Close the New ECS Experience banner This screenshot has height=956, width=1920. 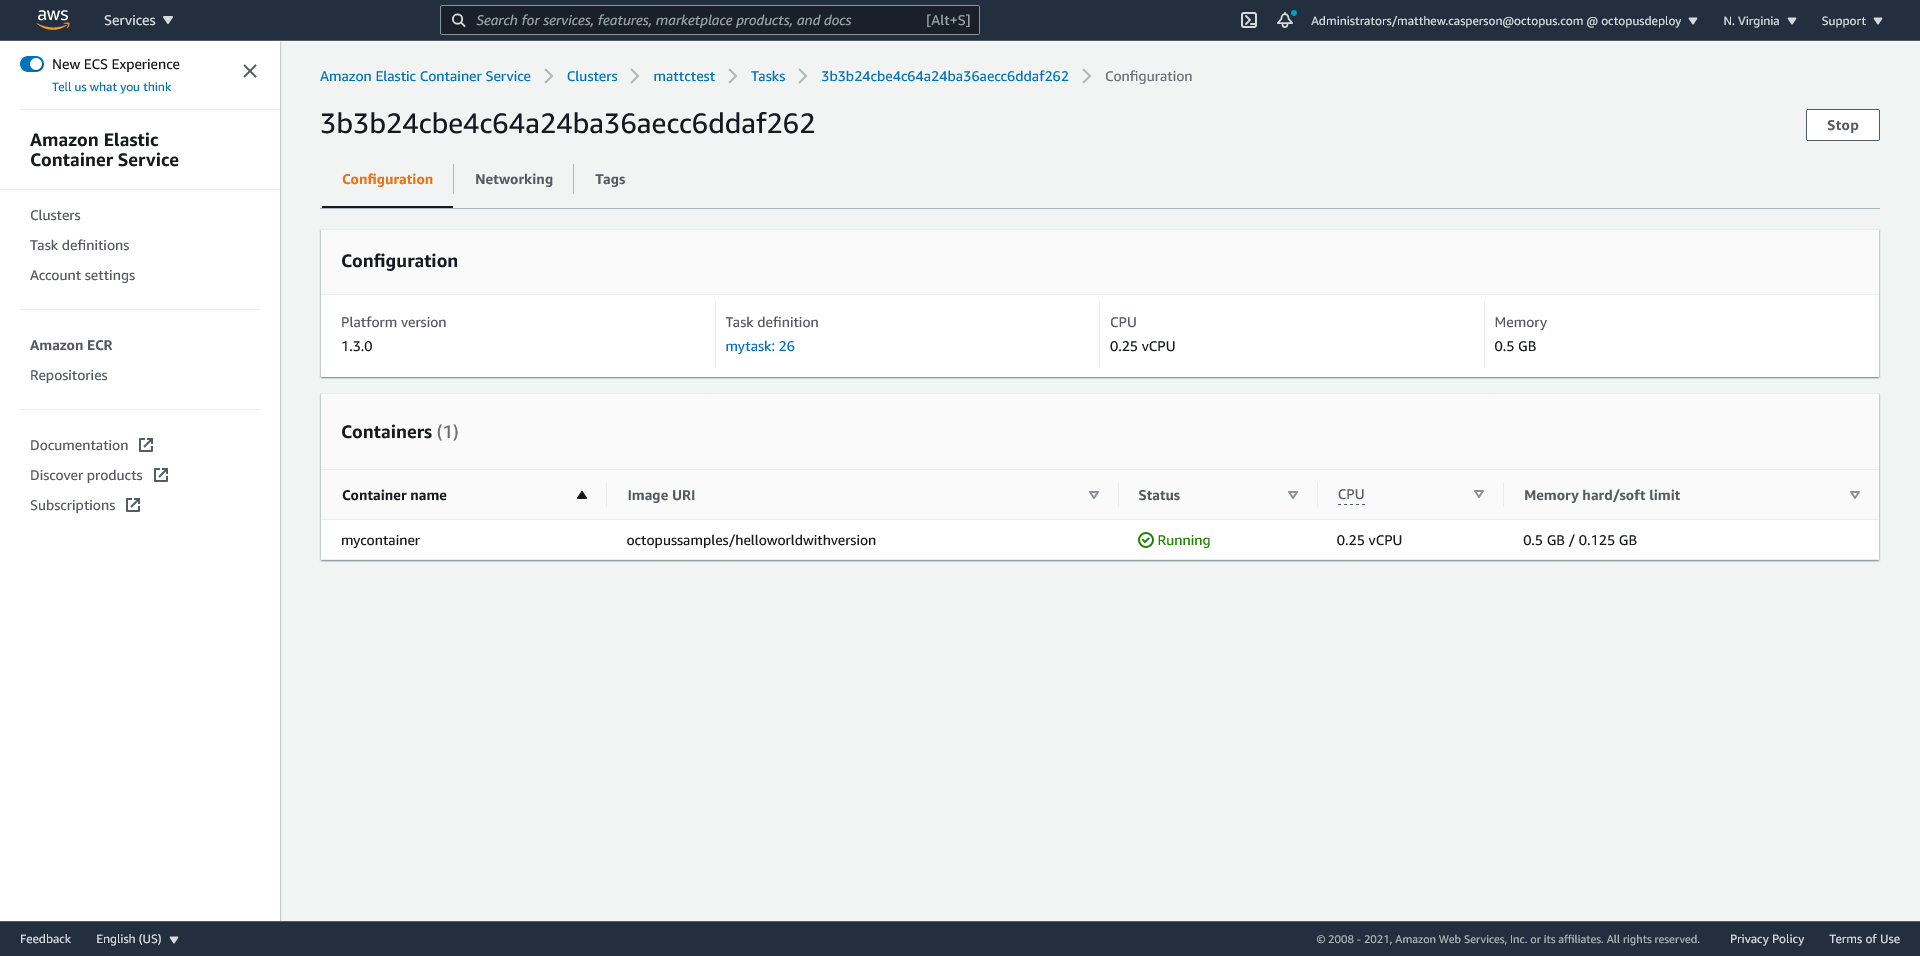(250, 71)
